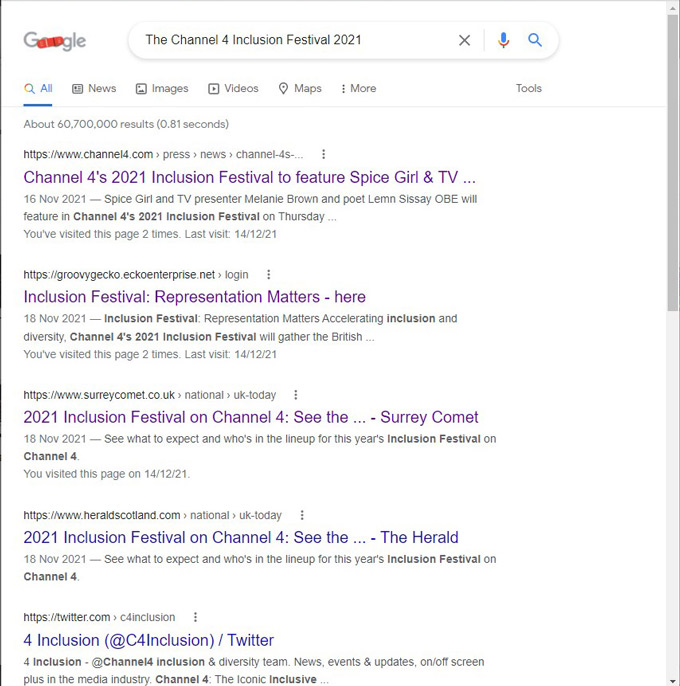Click the heraldscotland.com URL breadcrumb
This screenshot has width=680, height=686.
[152, 515]
